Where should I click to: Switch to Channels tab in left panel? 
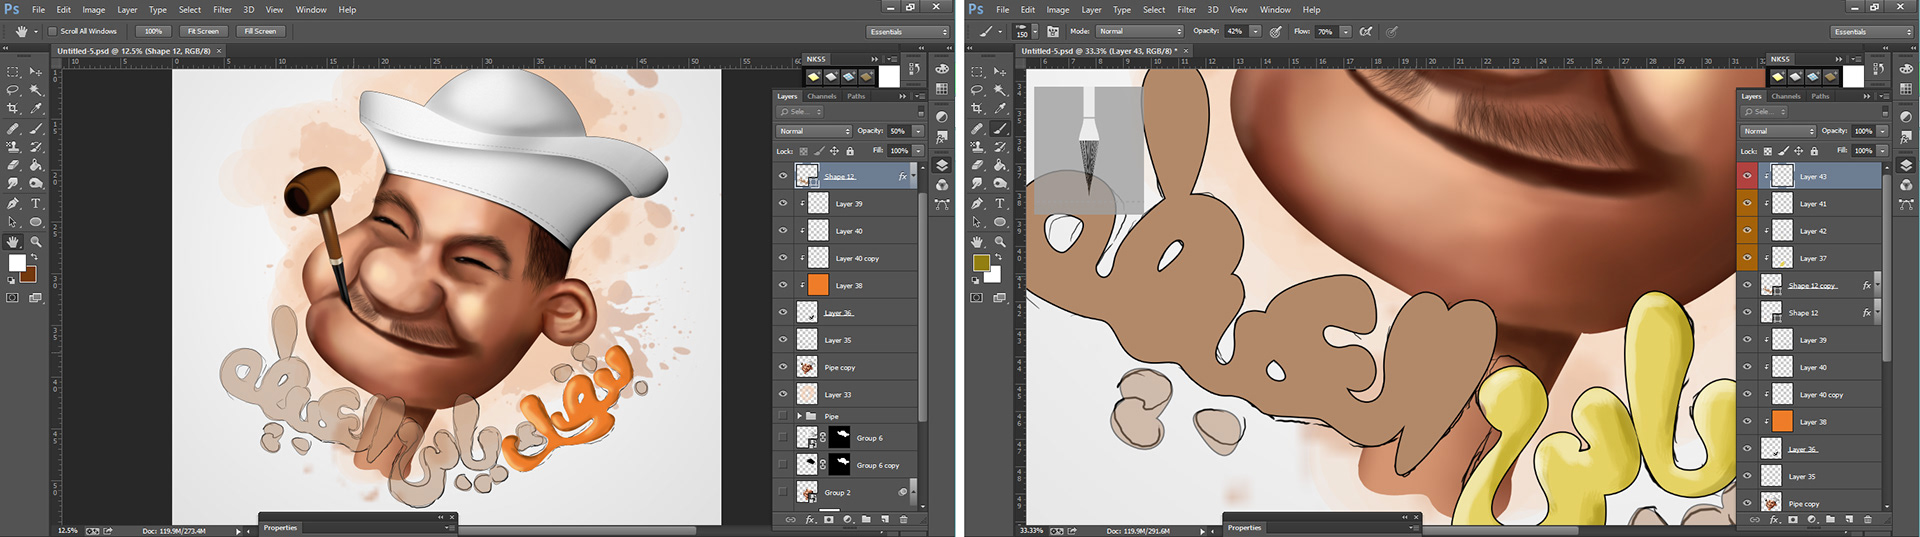tap(822, 96)
